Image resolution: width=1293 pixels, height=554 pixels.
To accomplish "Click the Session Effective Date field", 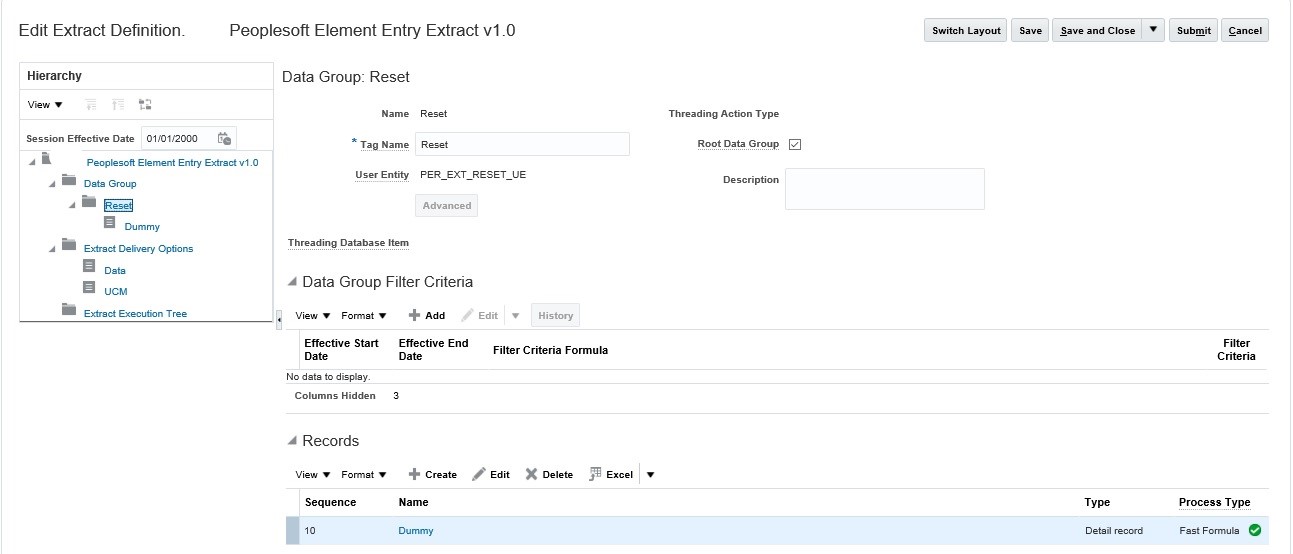I will [177, 139].
